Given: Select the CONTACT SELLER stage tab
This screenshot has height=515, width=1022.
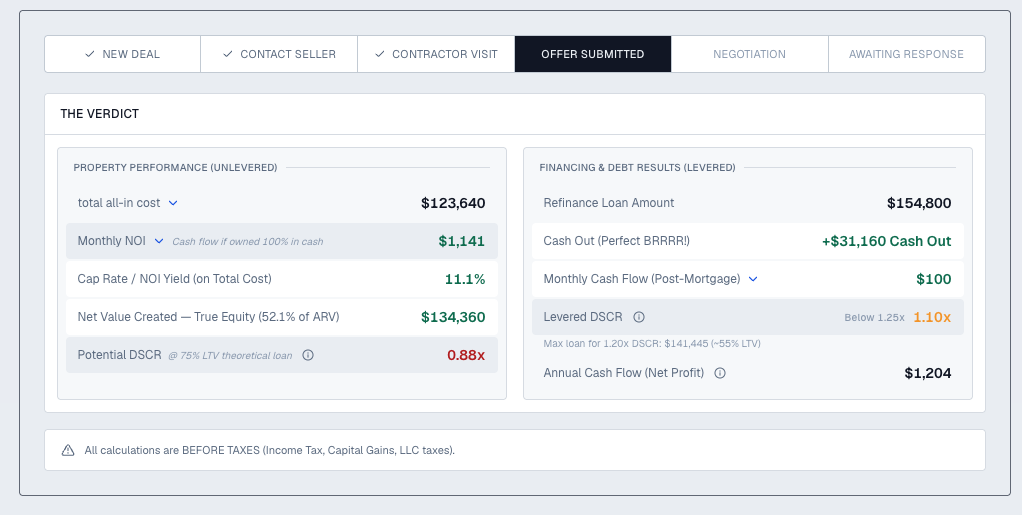Looking at the screenshot, I should click(279, 54).
